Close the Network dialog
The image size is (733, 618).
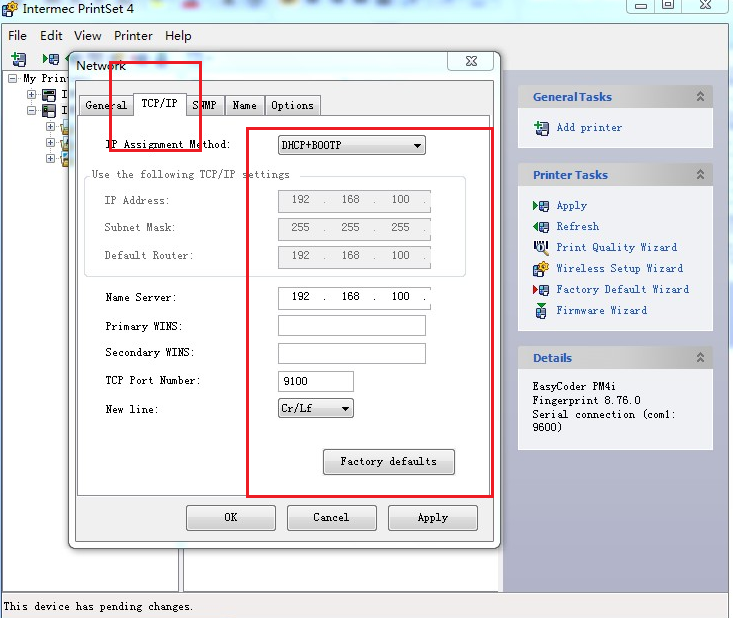pyautogui.click(x=471, y=61)
